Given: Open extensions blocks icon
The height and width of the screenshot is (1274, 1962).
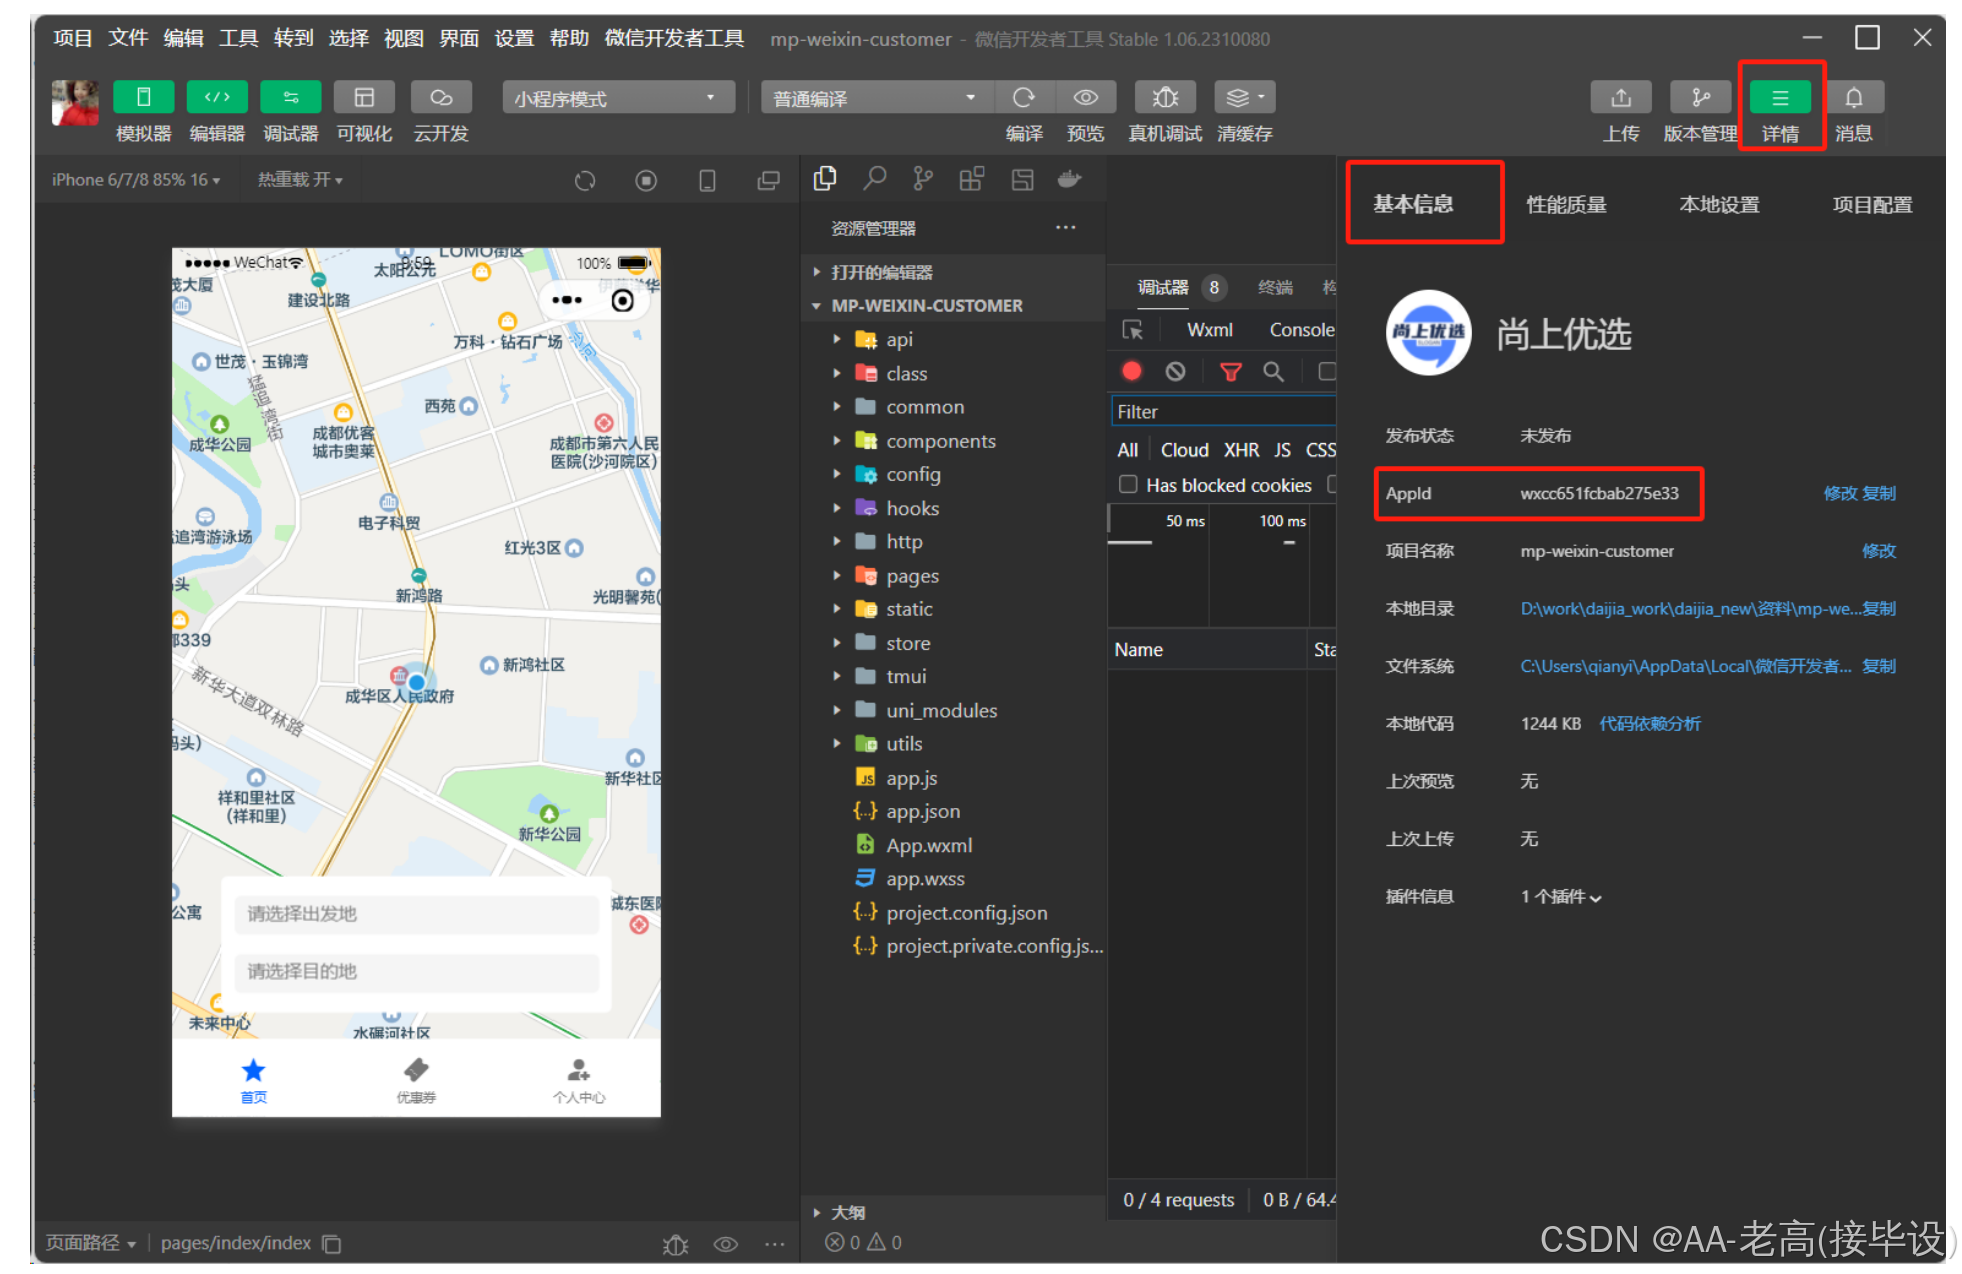Looking at the screenshot, I should point(972,178).
